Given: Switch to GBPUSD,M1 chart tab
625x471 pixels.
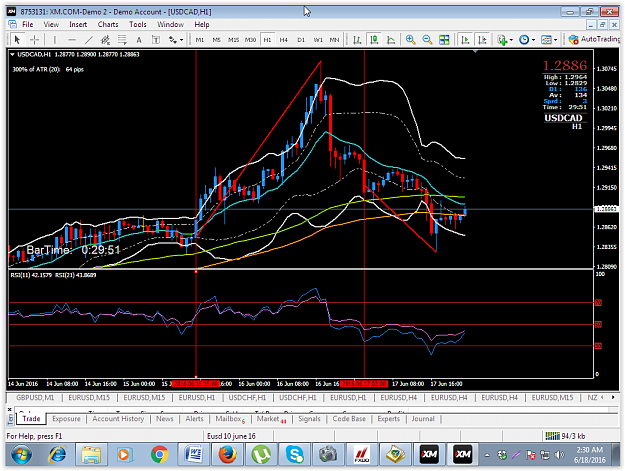Looking at the screenshot, I should tap(35, 397).
